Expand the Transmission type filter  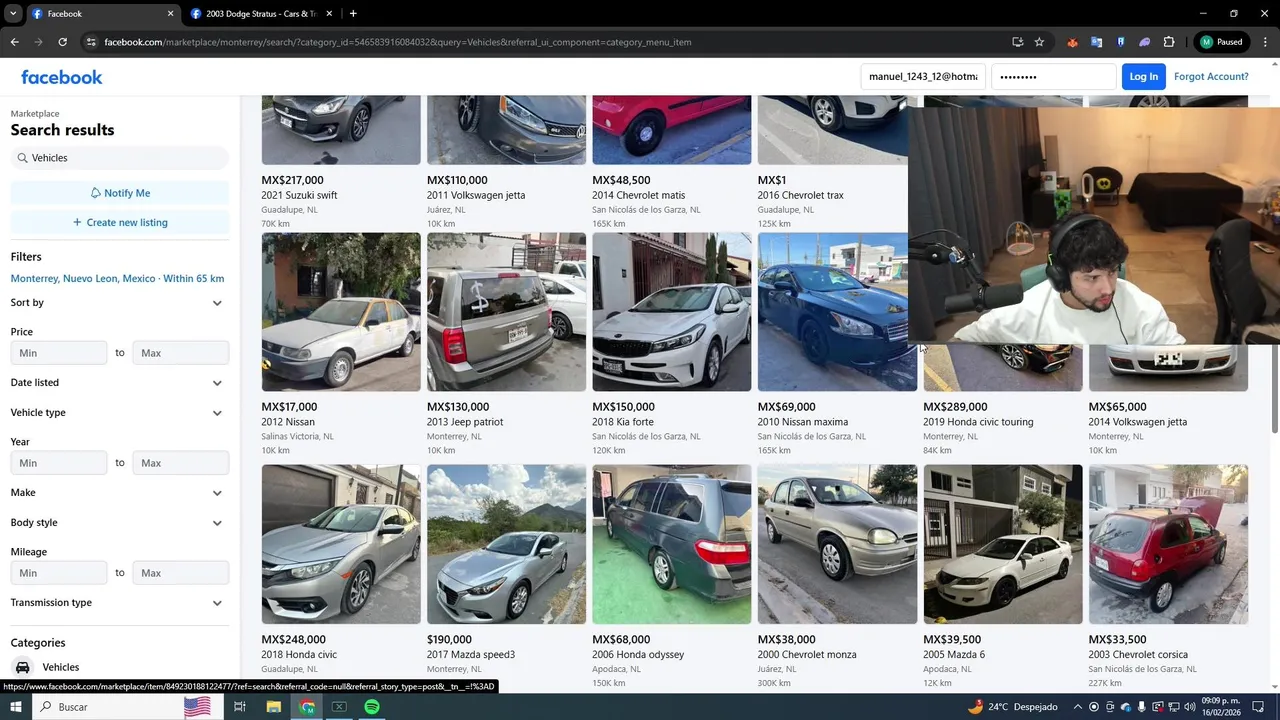[x=120, y=603]
